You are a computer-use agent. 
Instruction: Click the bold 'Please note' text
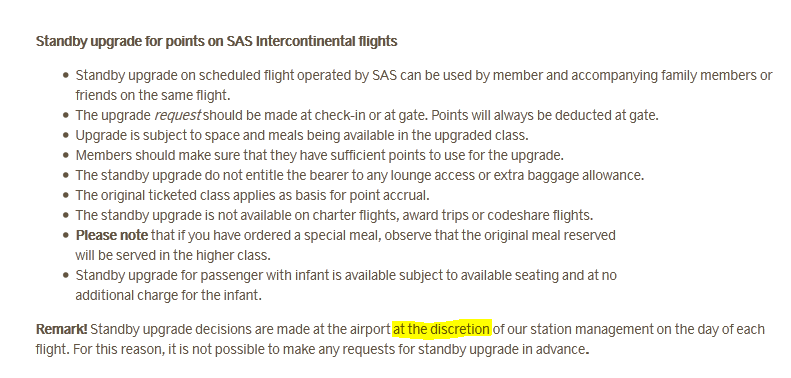111,236
